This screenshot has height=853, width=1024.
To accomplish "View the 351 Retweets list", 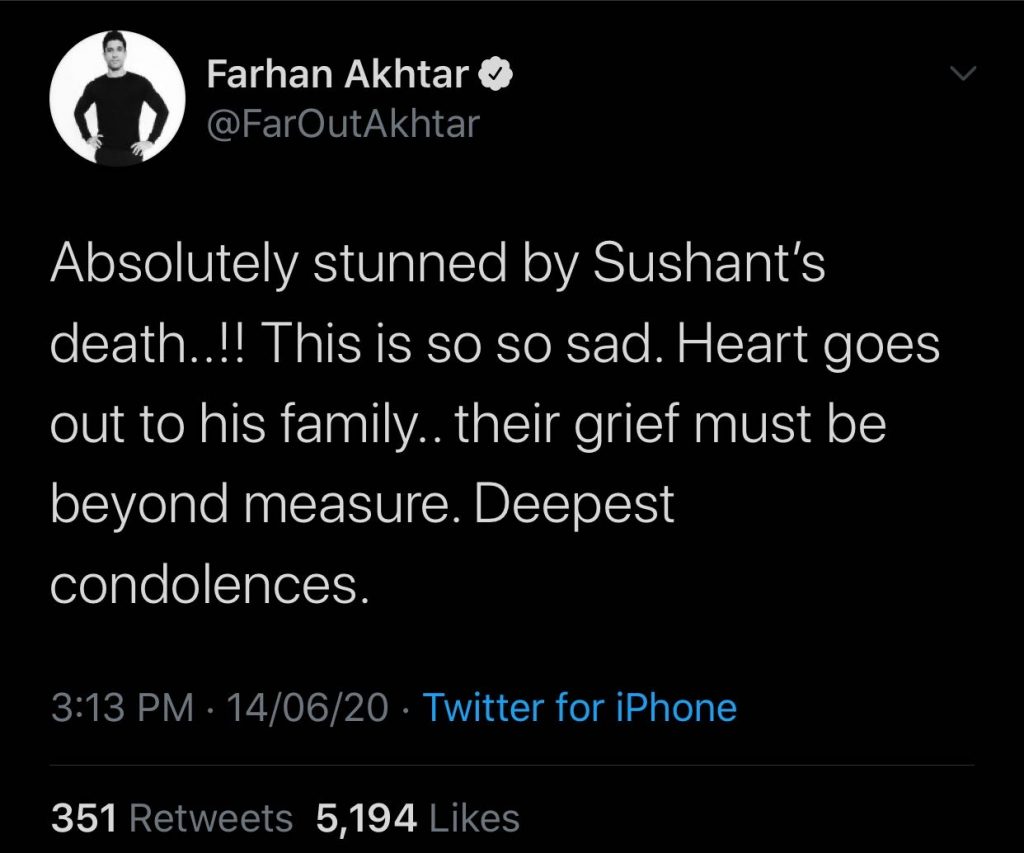I will coord(171,818).
